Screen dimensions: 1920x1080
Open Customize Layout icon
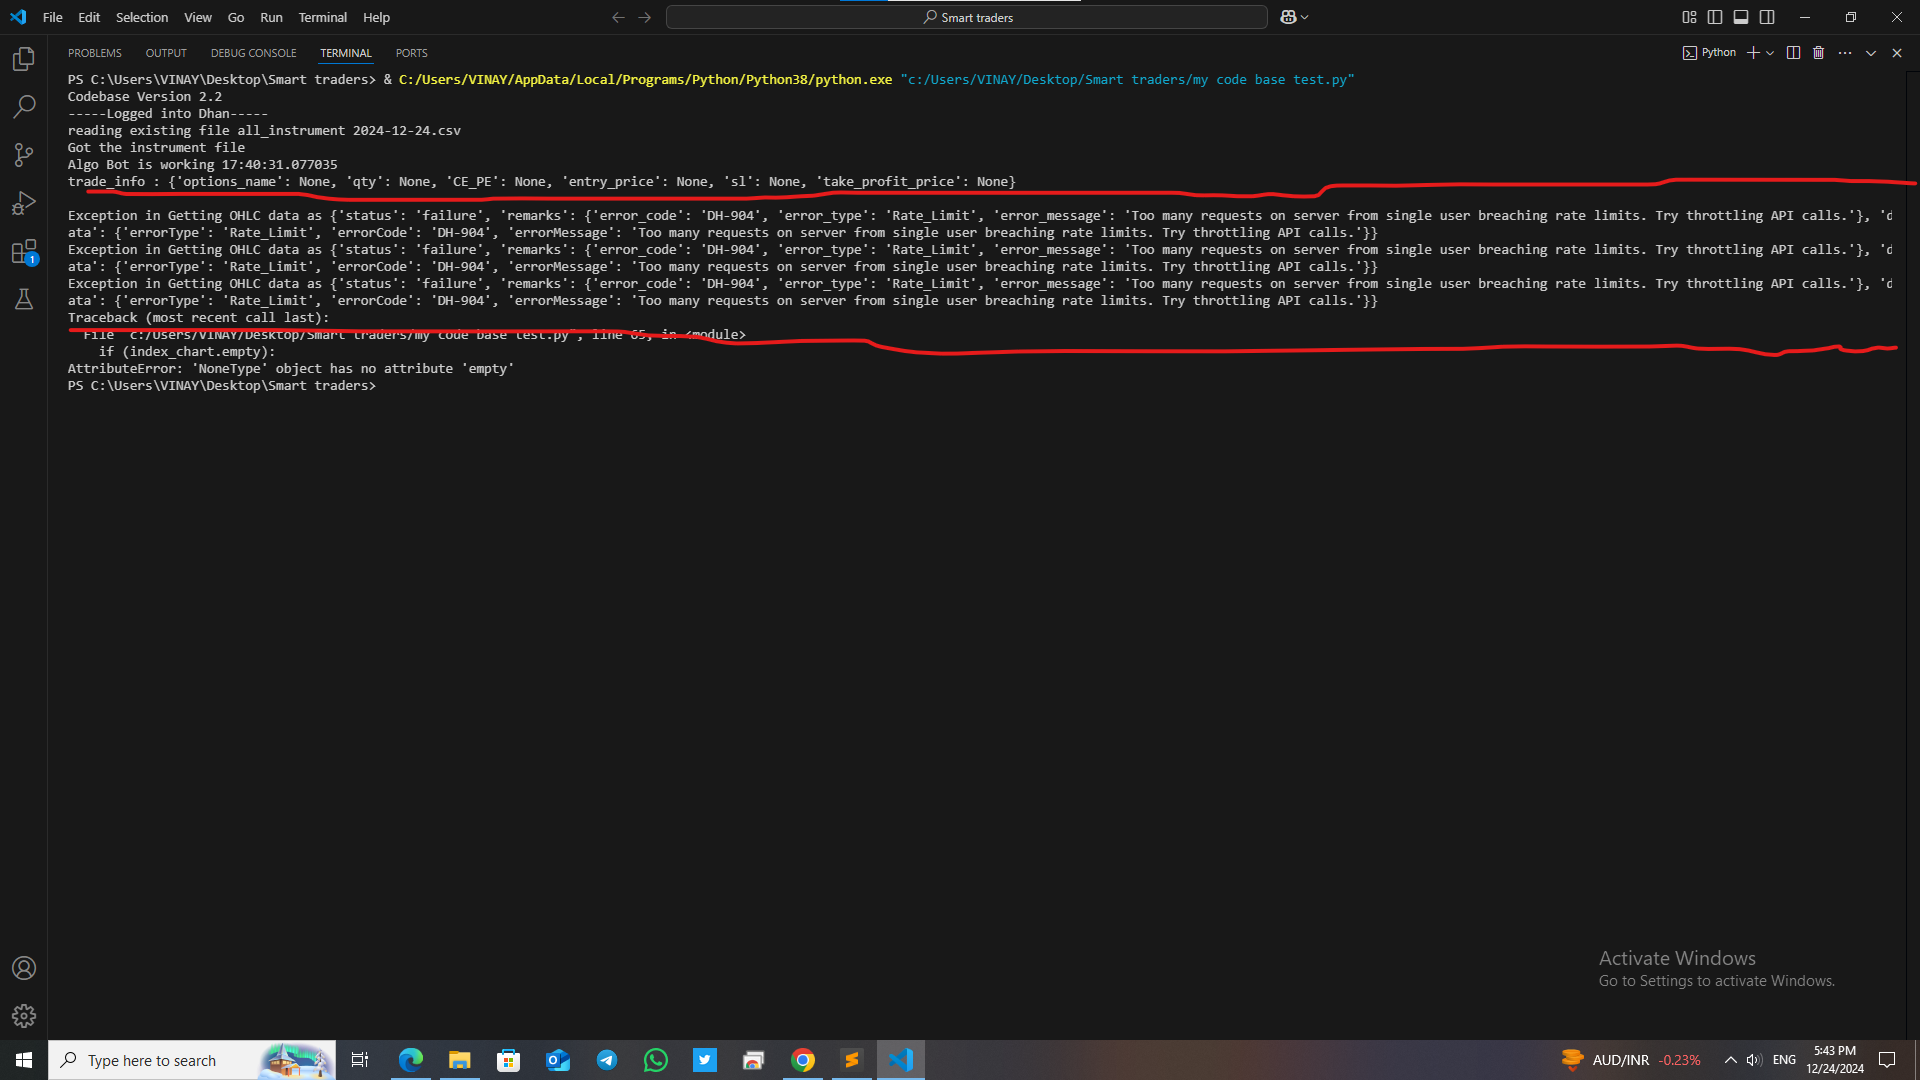1689,17
